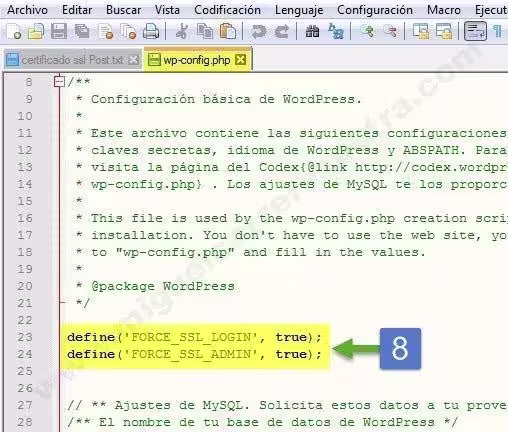This screenshot has height=432, width=508.
Task: Collapse the comment block fold at line 8
Action: 59,82
